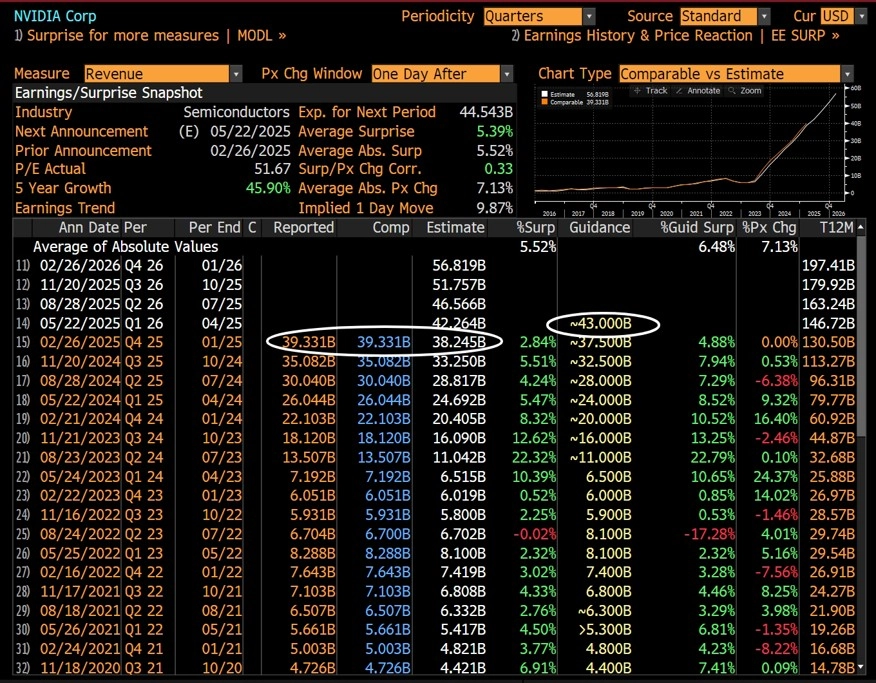Open the Periodicity Quarters dropdown arrow
Viewport: 876px width, 683px height.
coord(589,16)
